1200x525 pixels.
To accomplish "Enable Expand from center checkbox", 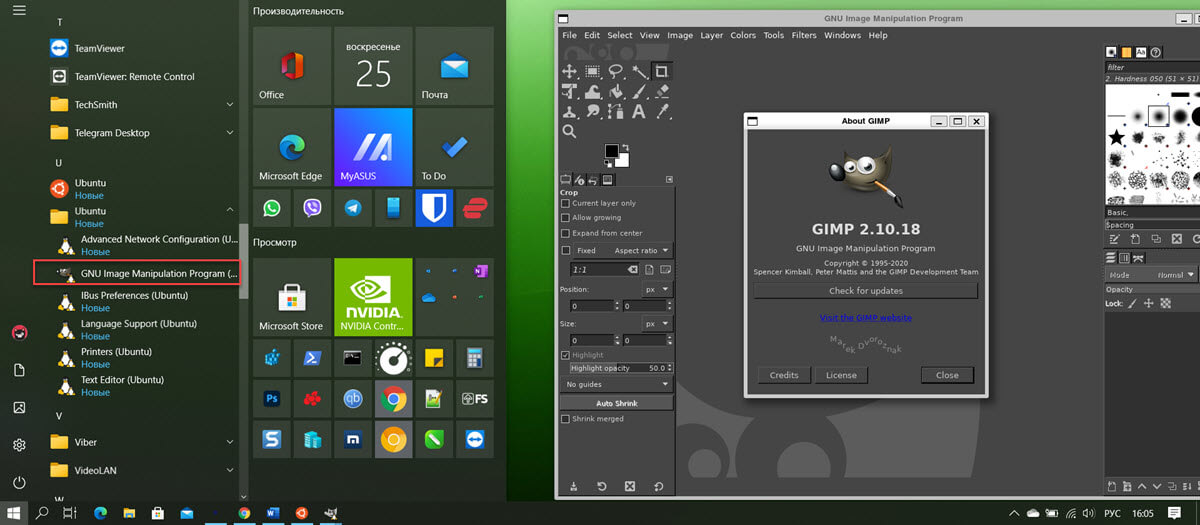I will tap(566, 232).
